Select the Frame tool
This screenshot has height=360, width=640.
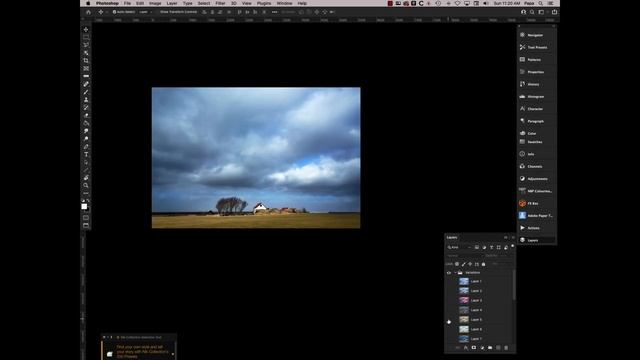(x=86, y=68)
